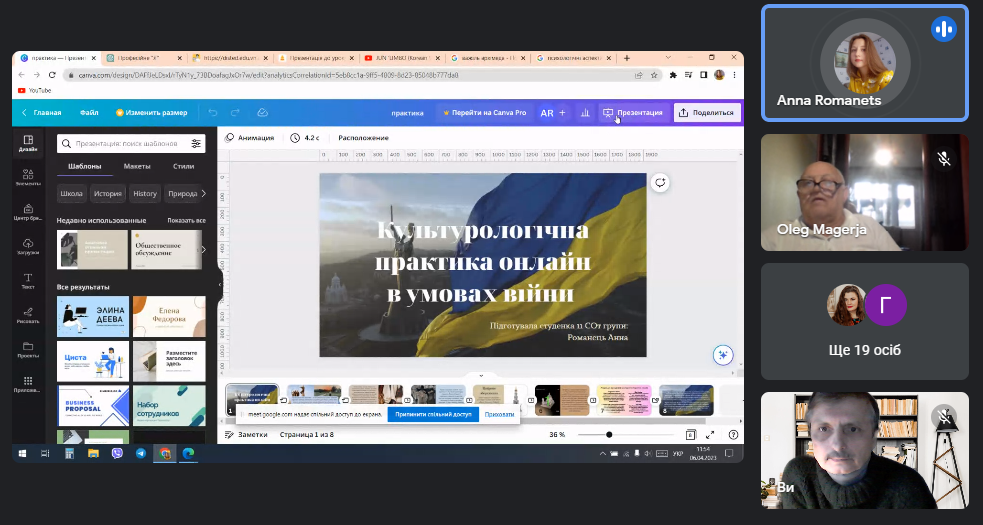Switch to the Макеты tab
The image size is (983, 525).
click(137, 167)
